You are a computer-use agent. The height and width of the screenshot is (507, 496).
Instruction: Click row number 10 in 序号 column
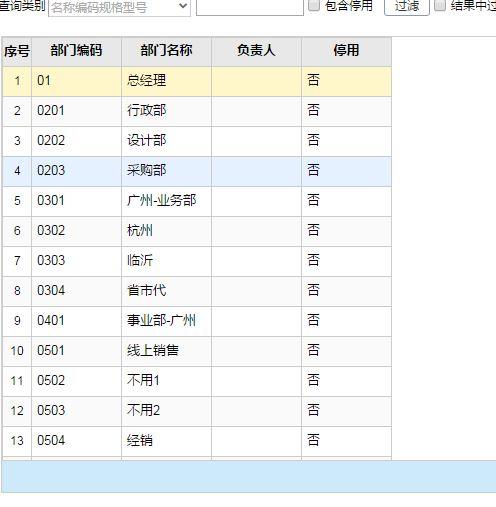17,351
